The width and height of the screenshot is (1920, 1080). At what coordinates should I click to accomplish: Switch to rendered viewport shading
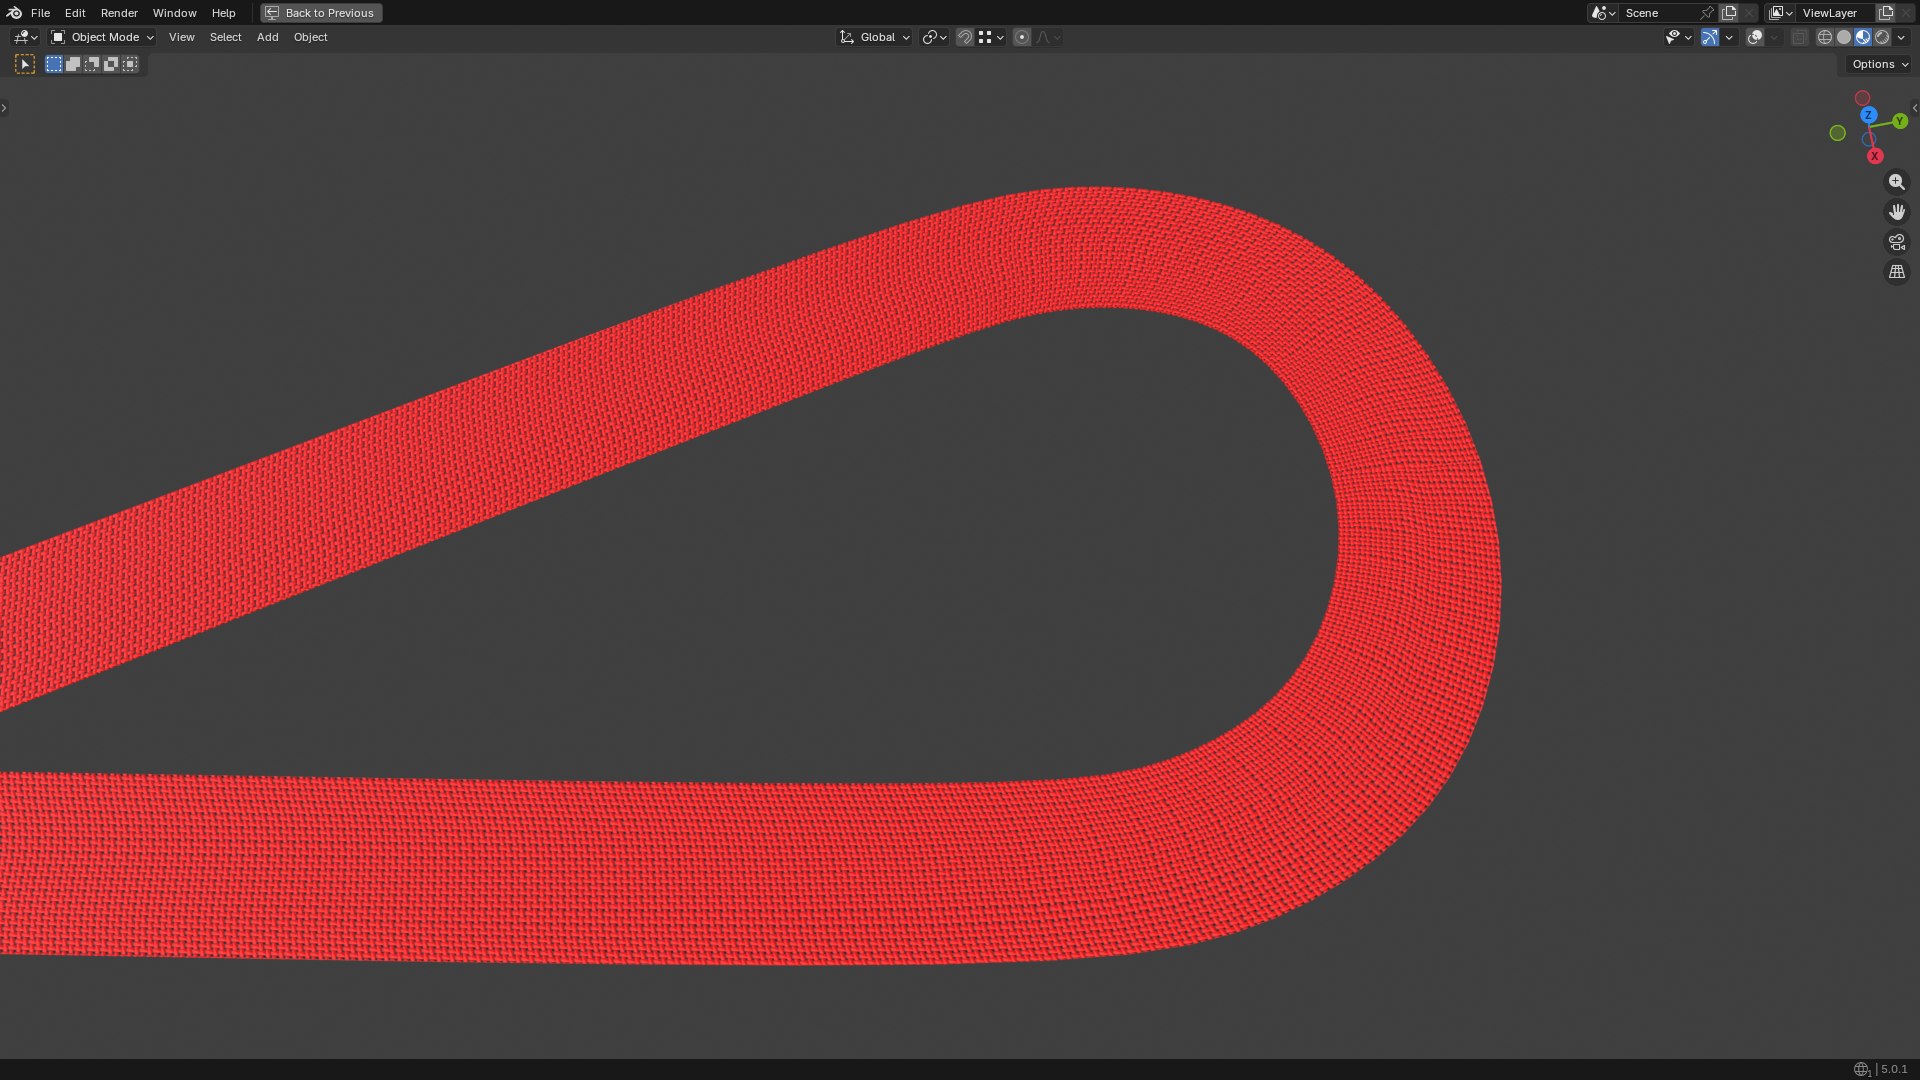tap(1882, 37)
